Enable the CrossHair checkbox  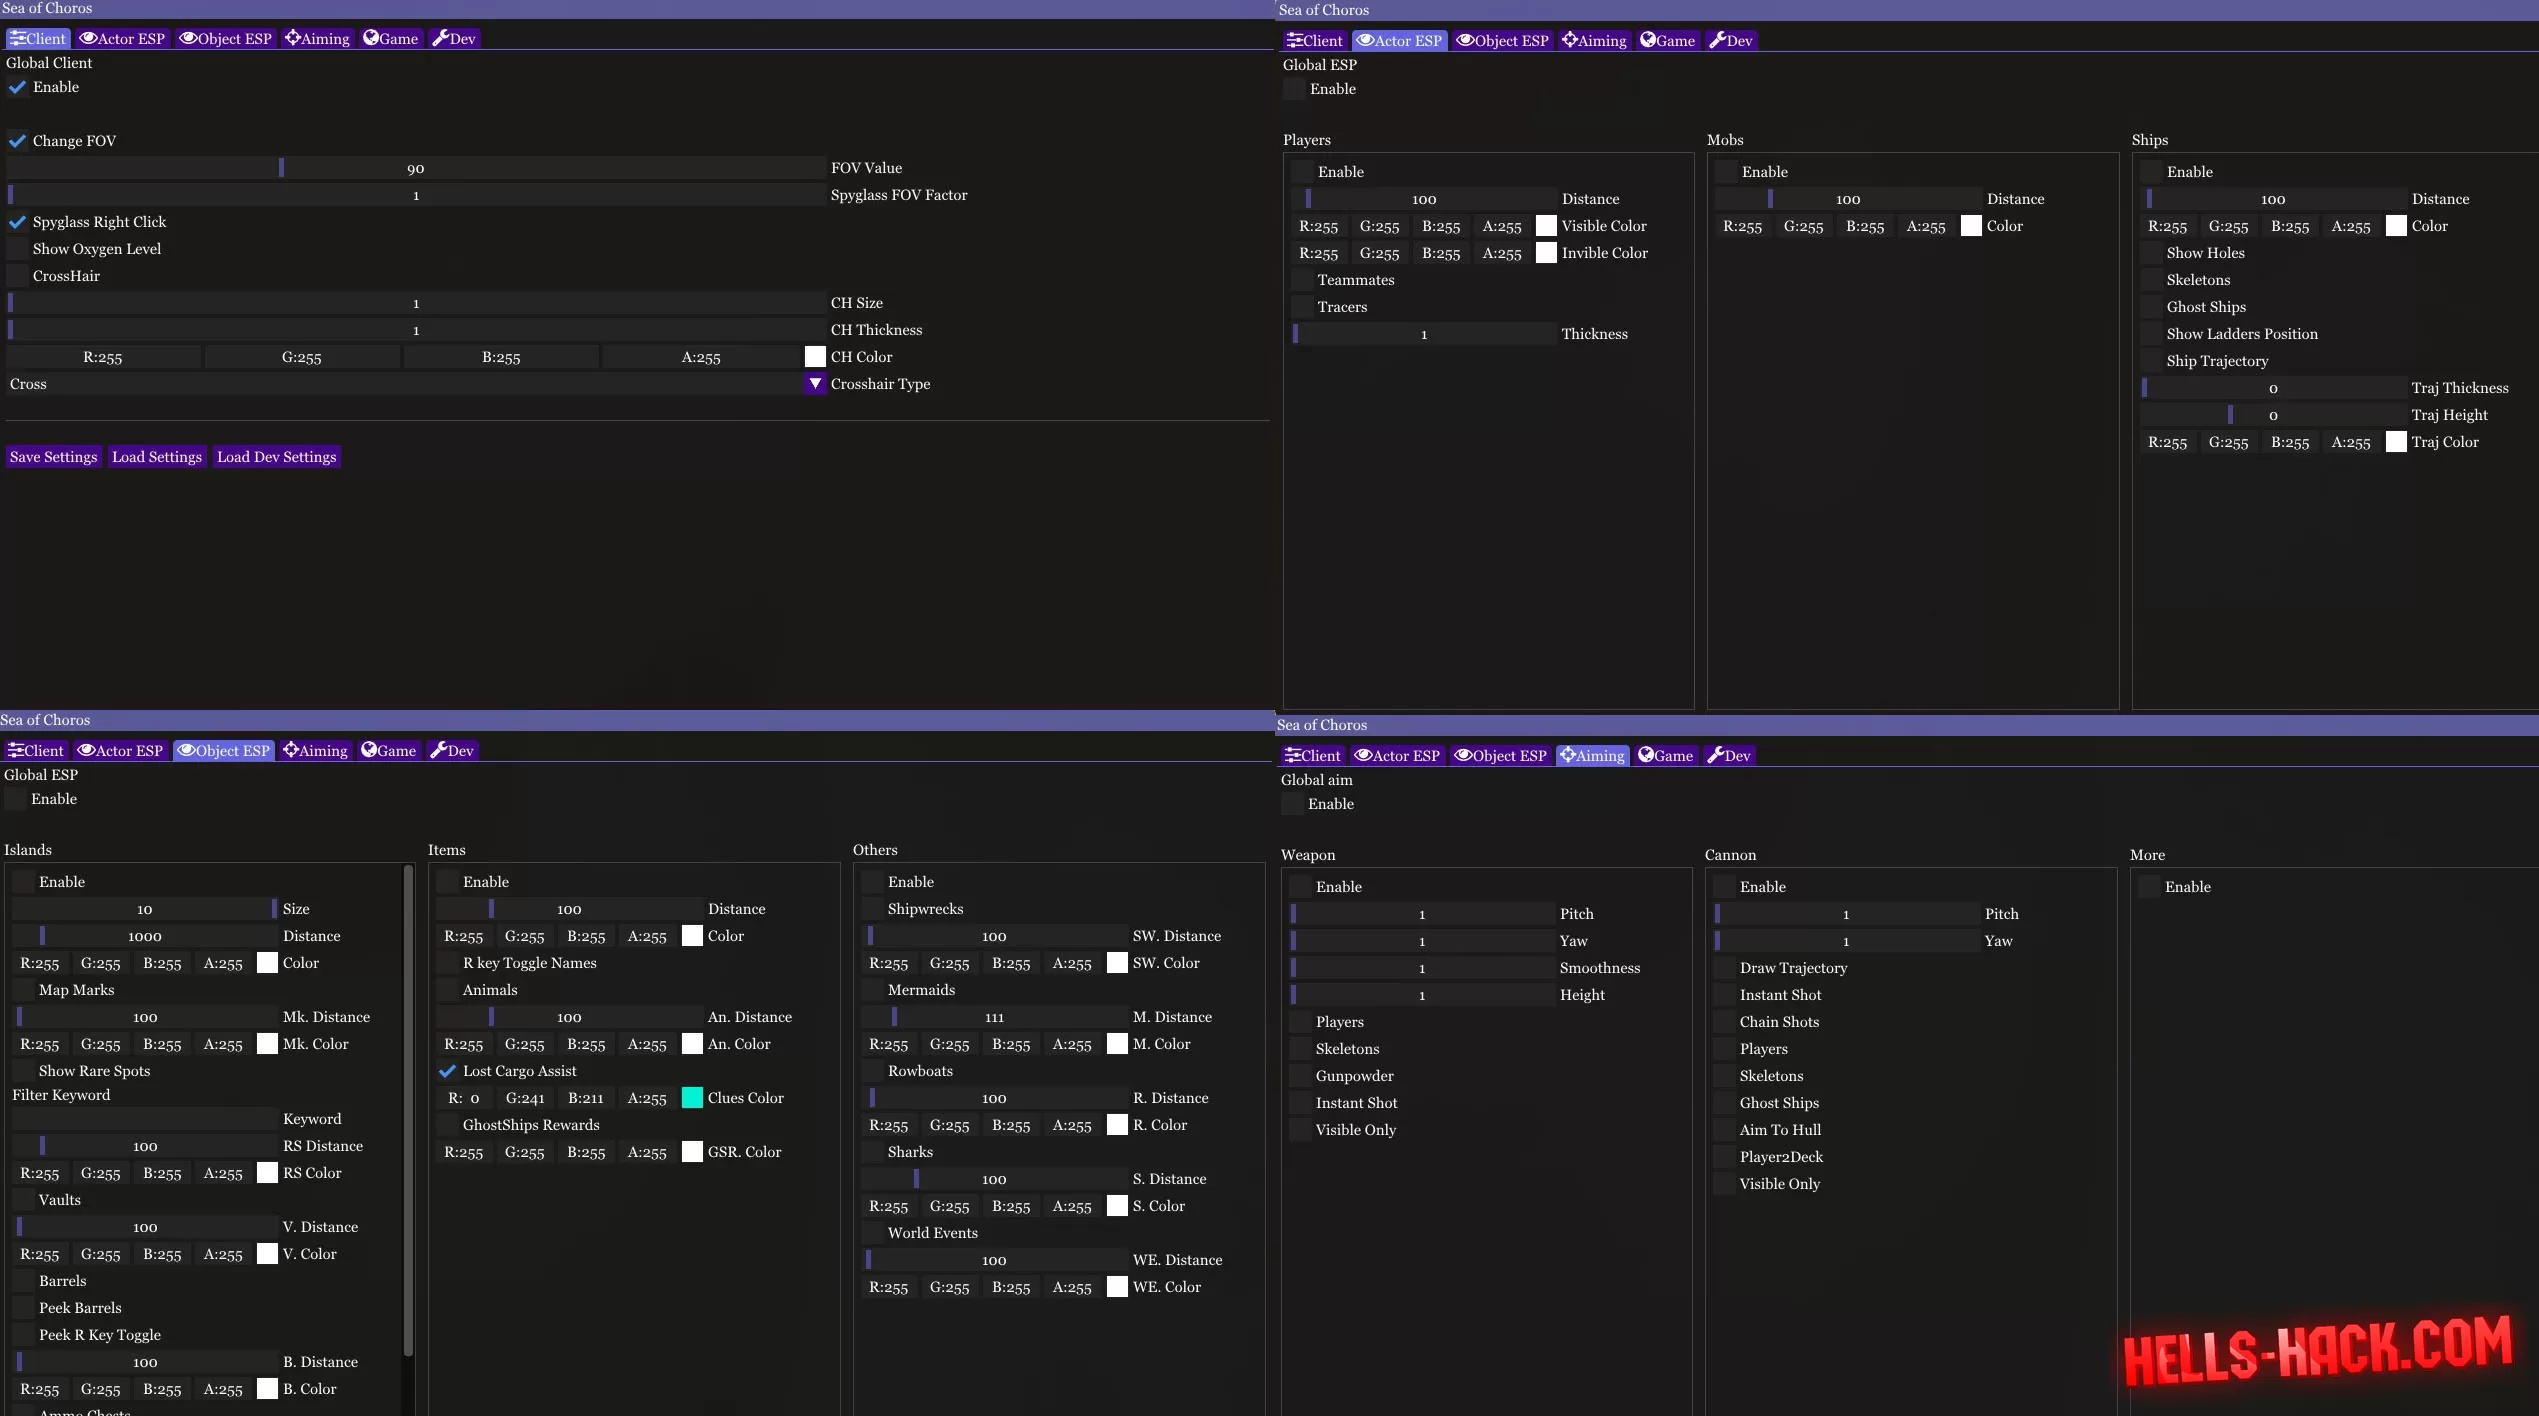[17, 276]
